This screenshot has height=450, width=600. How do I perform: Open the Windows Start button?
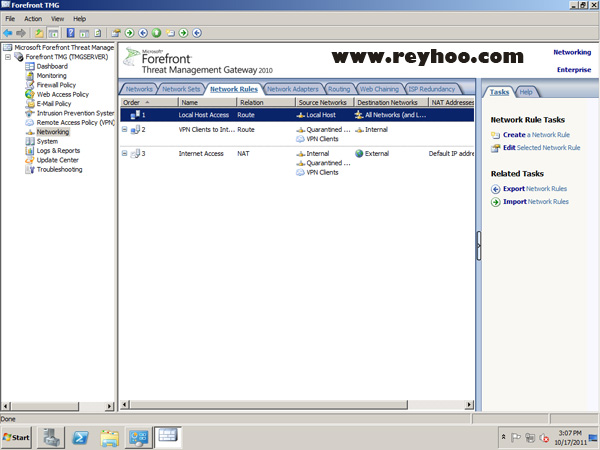(x=16, y=437)
